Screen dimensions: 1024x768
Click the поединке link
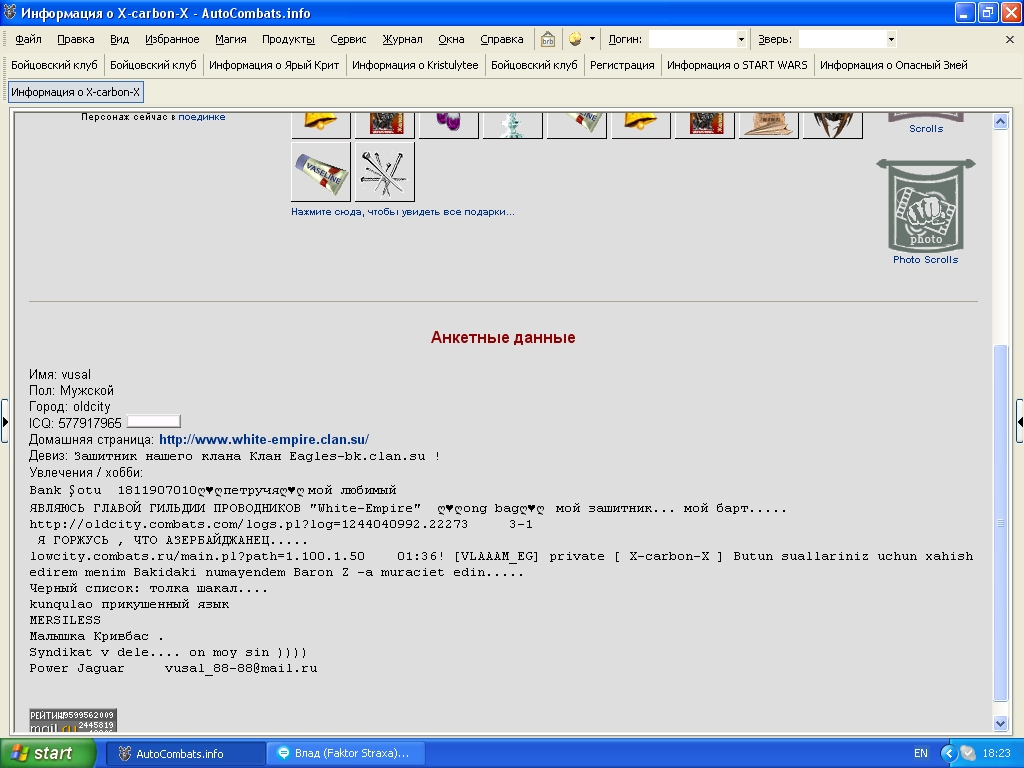202,117
